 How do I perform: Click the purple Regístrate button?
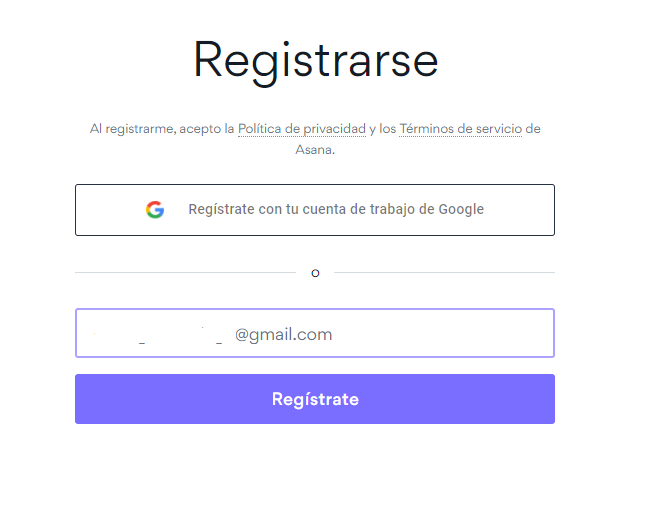[x=315, y=399]
